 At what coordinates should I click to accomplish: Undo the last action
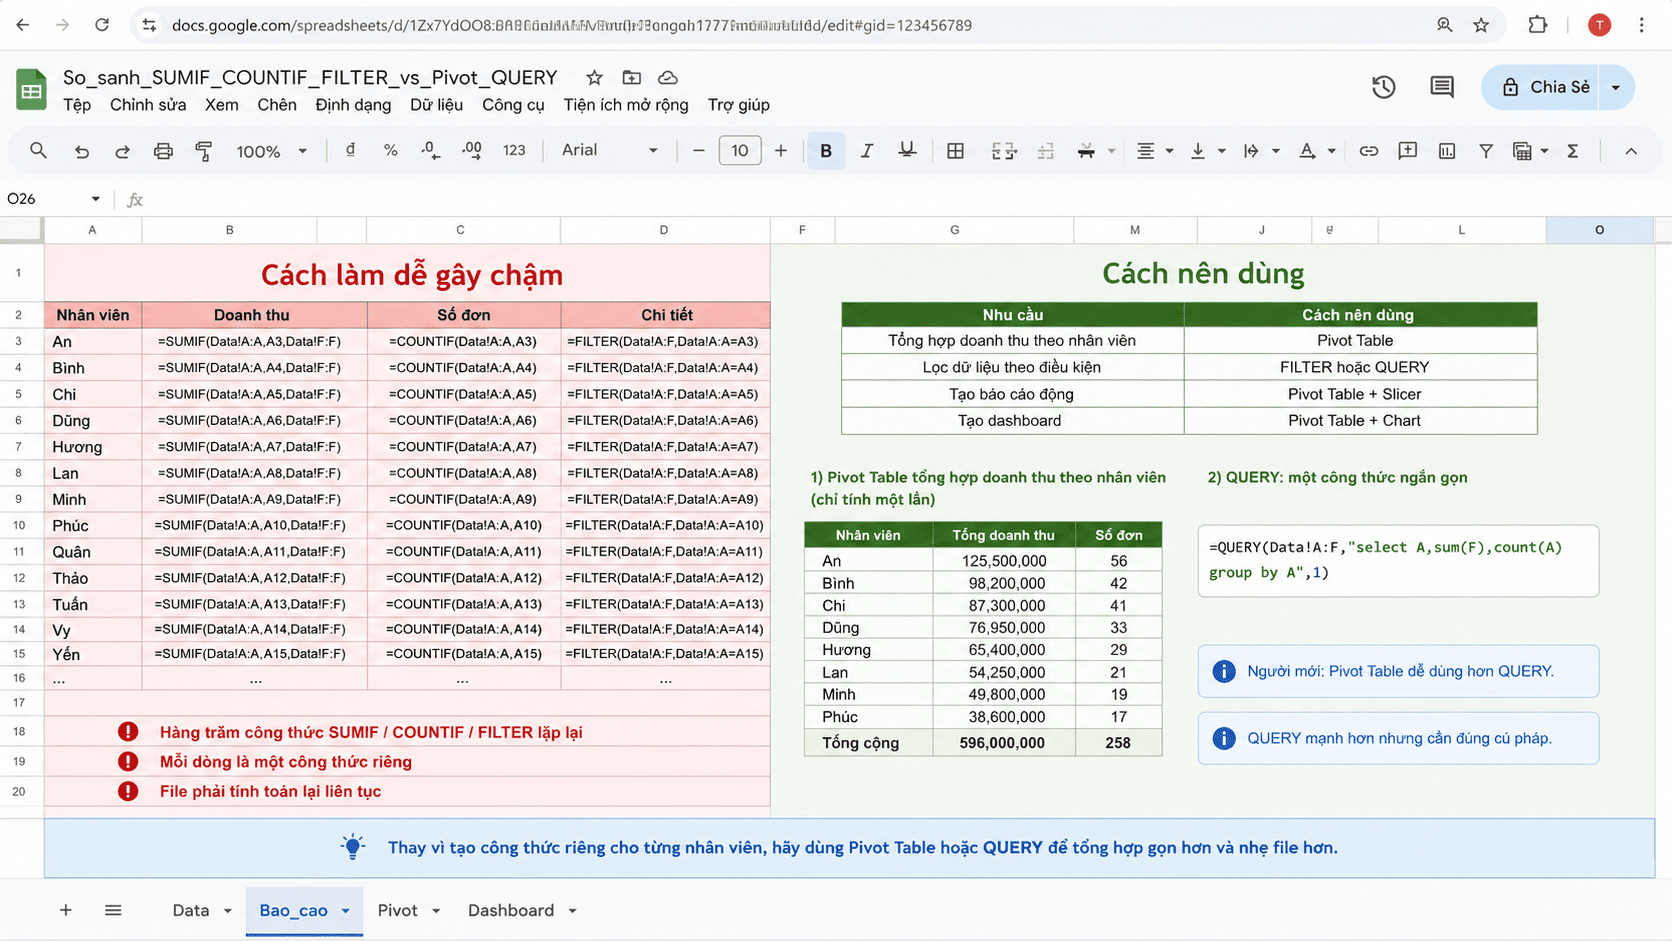81,151
